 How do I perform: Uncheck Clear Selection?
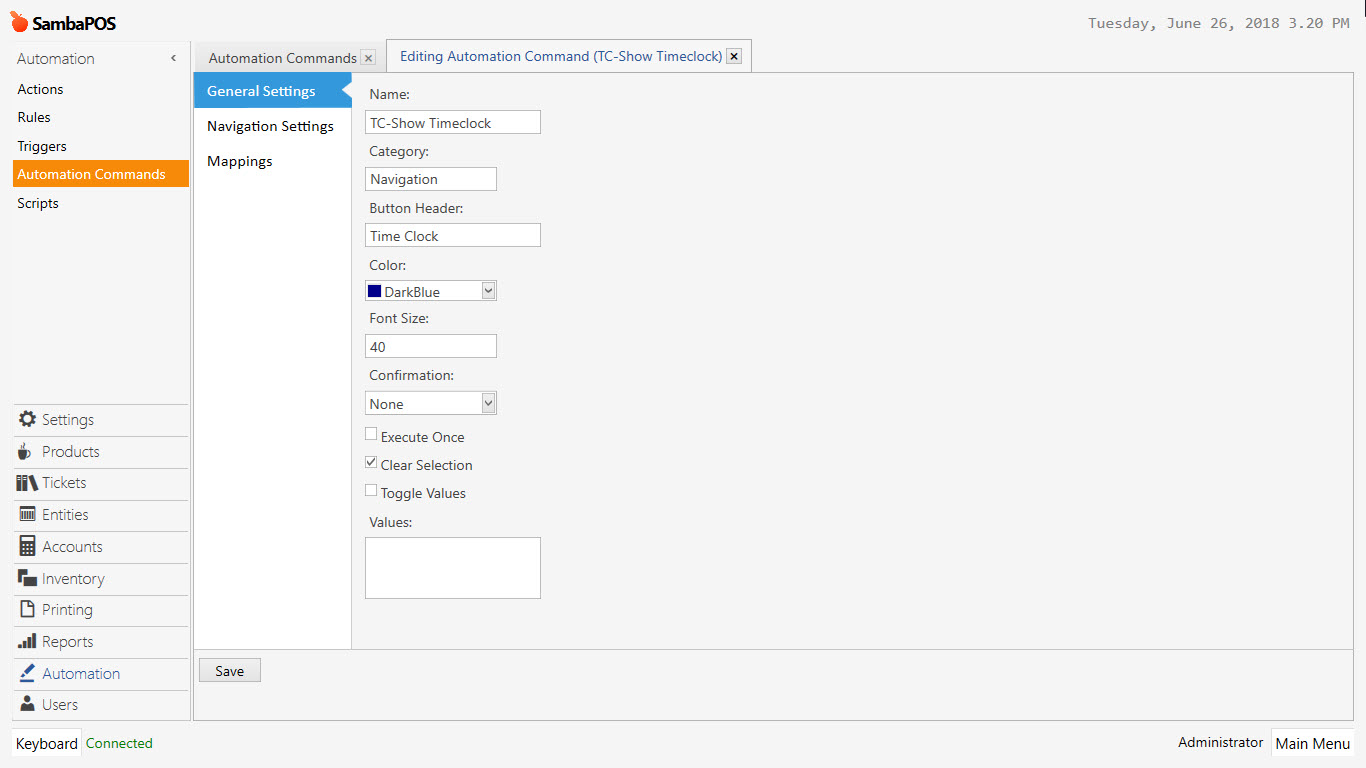click(371, 461)
